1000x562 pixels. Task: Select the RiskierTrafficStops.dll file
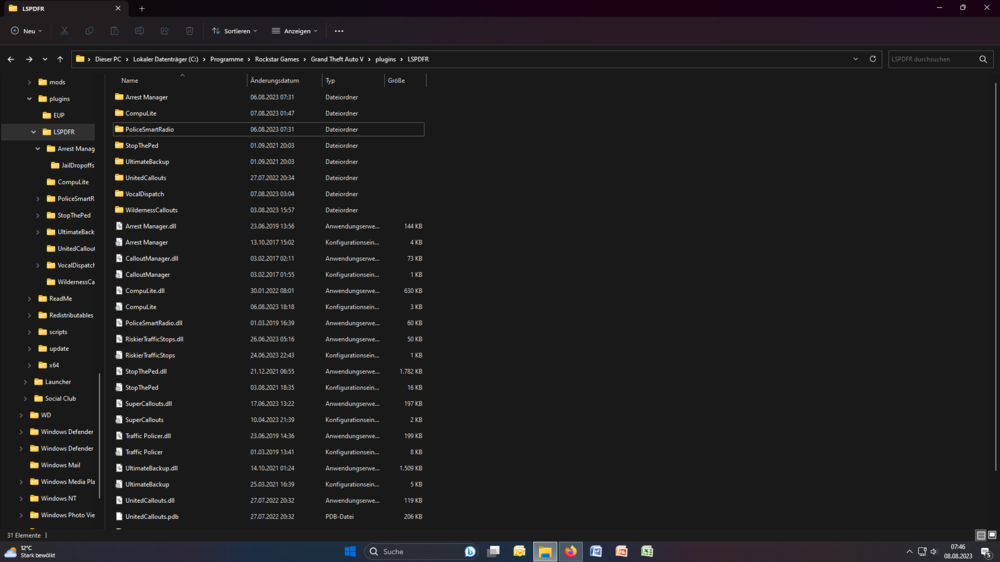tap(268, 339)
